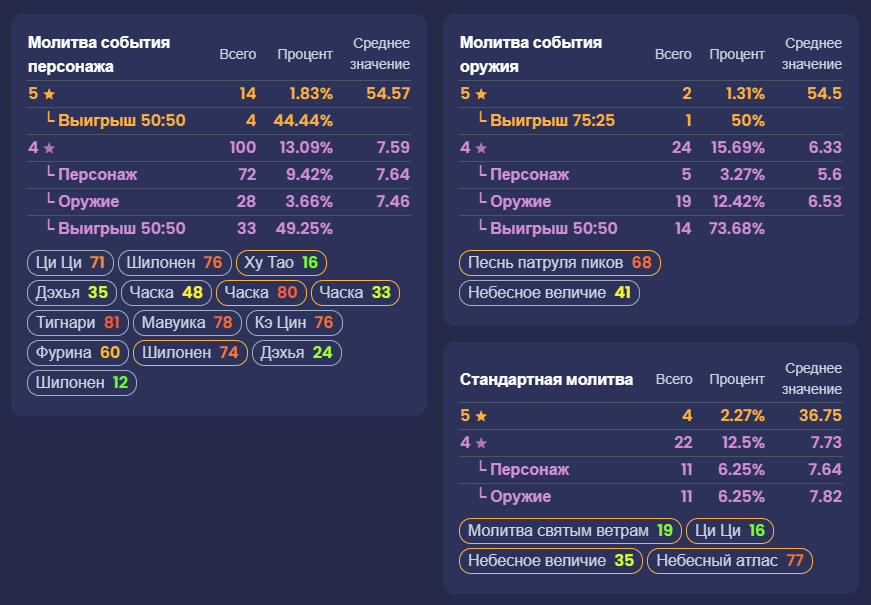The height and width of the screenshot is (605, 871).
Task: Click the 4-star icon in weapon banner
Action: click(x=481, y=148)
